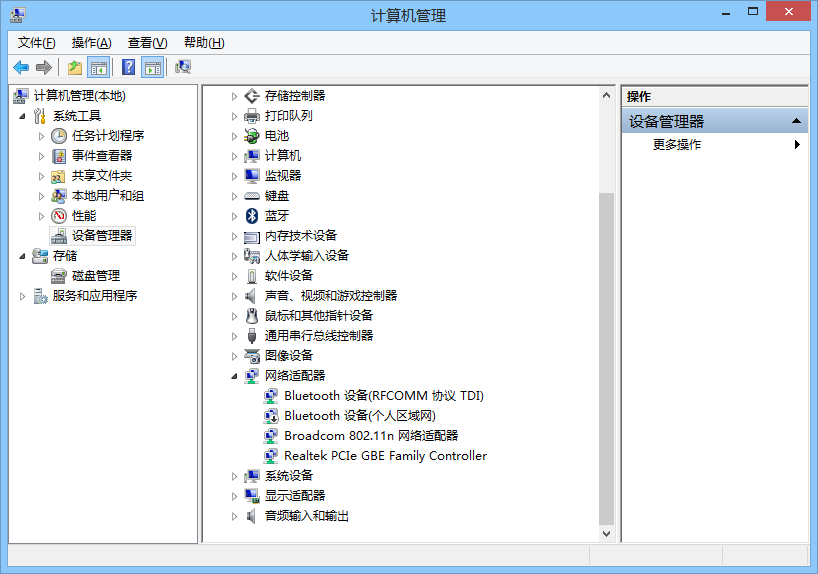Open the 查看(V) menu
The height and width of the screenshot is (574, 818).
pyautogui.click(x=148, y=43)
